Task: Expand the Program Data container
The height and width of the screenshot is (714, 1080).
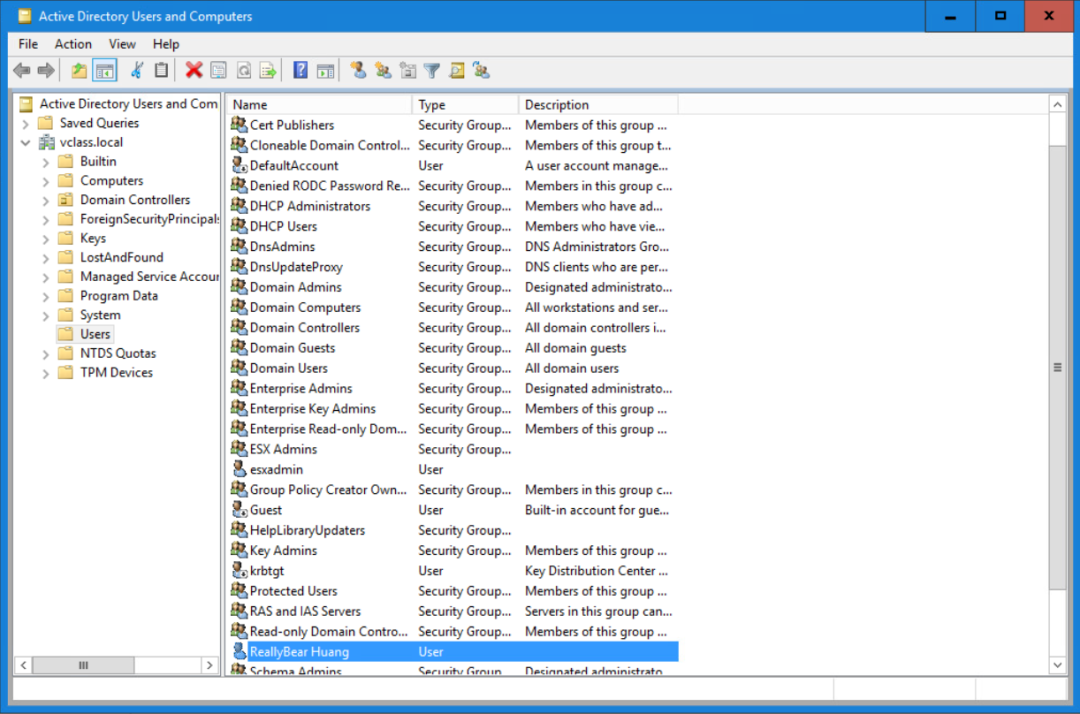Action: click(x=45, y=297)
